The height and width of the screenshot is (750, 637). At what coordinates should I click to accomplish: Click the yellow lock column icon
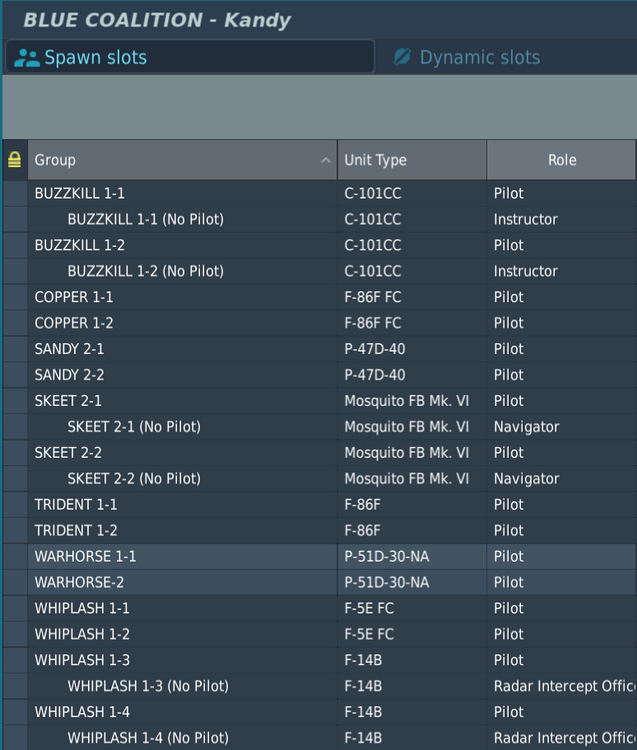14,160
